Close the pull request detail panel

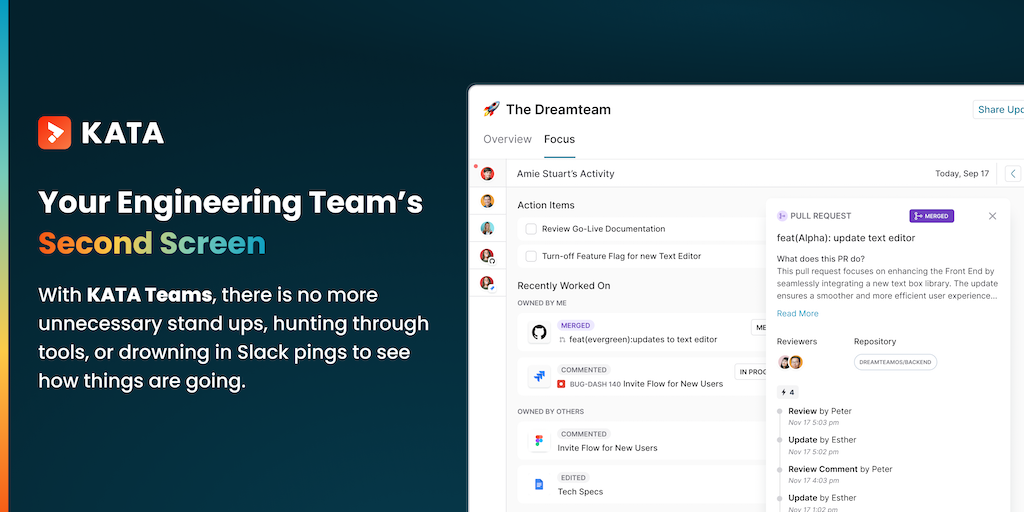pos(993,216)
